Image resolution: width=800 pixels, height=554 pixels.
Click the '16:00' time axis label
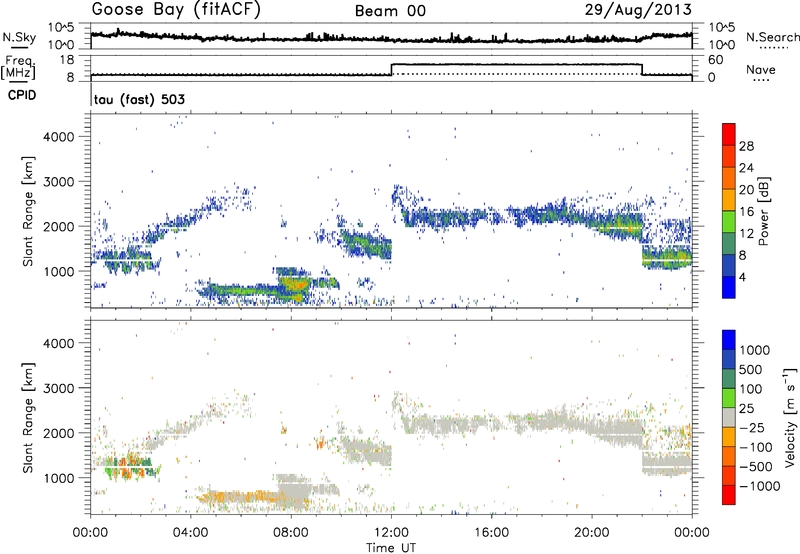(x=491, y=532)
